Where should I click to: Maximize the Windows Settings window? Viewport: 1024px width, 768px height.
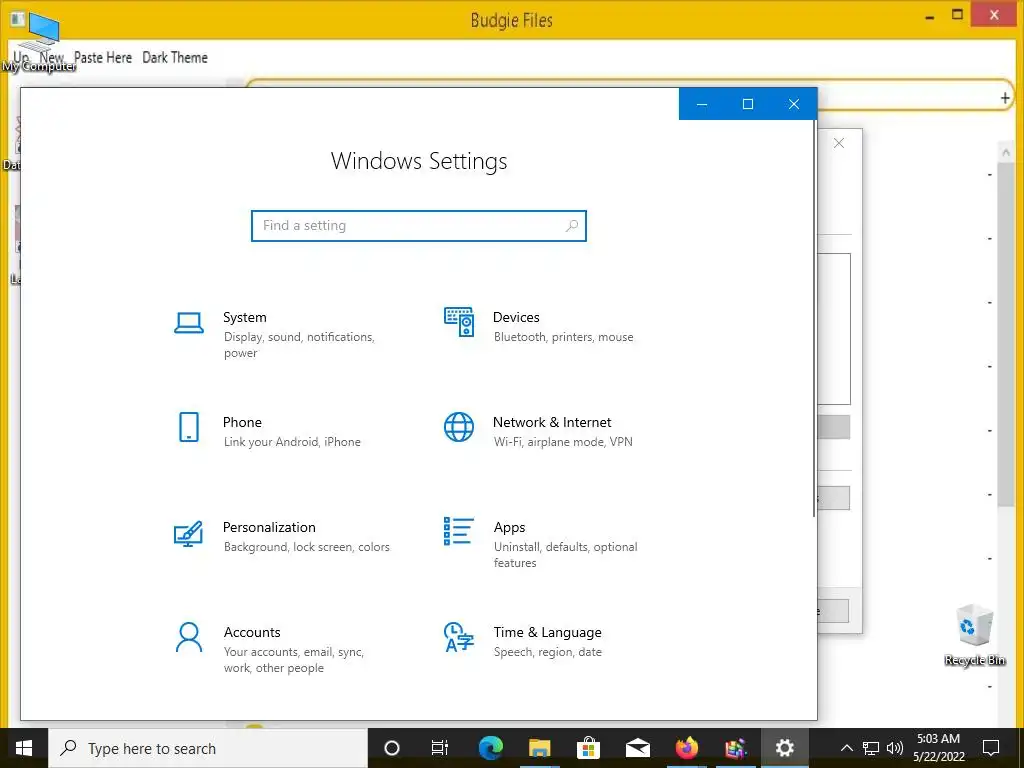tap(748, 104)
